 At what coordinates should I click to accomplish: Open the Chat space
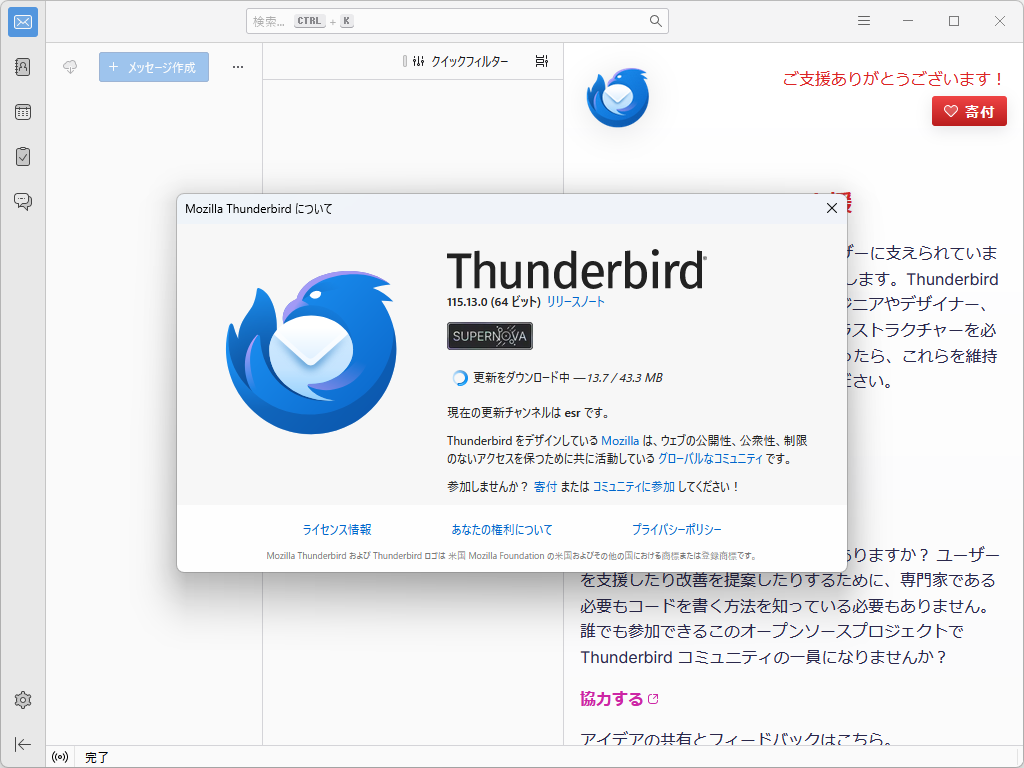click(22, 201)
